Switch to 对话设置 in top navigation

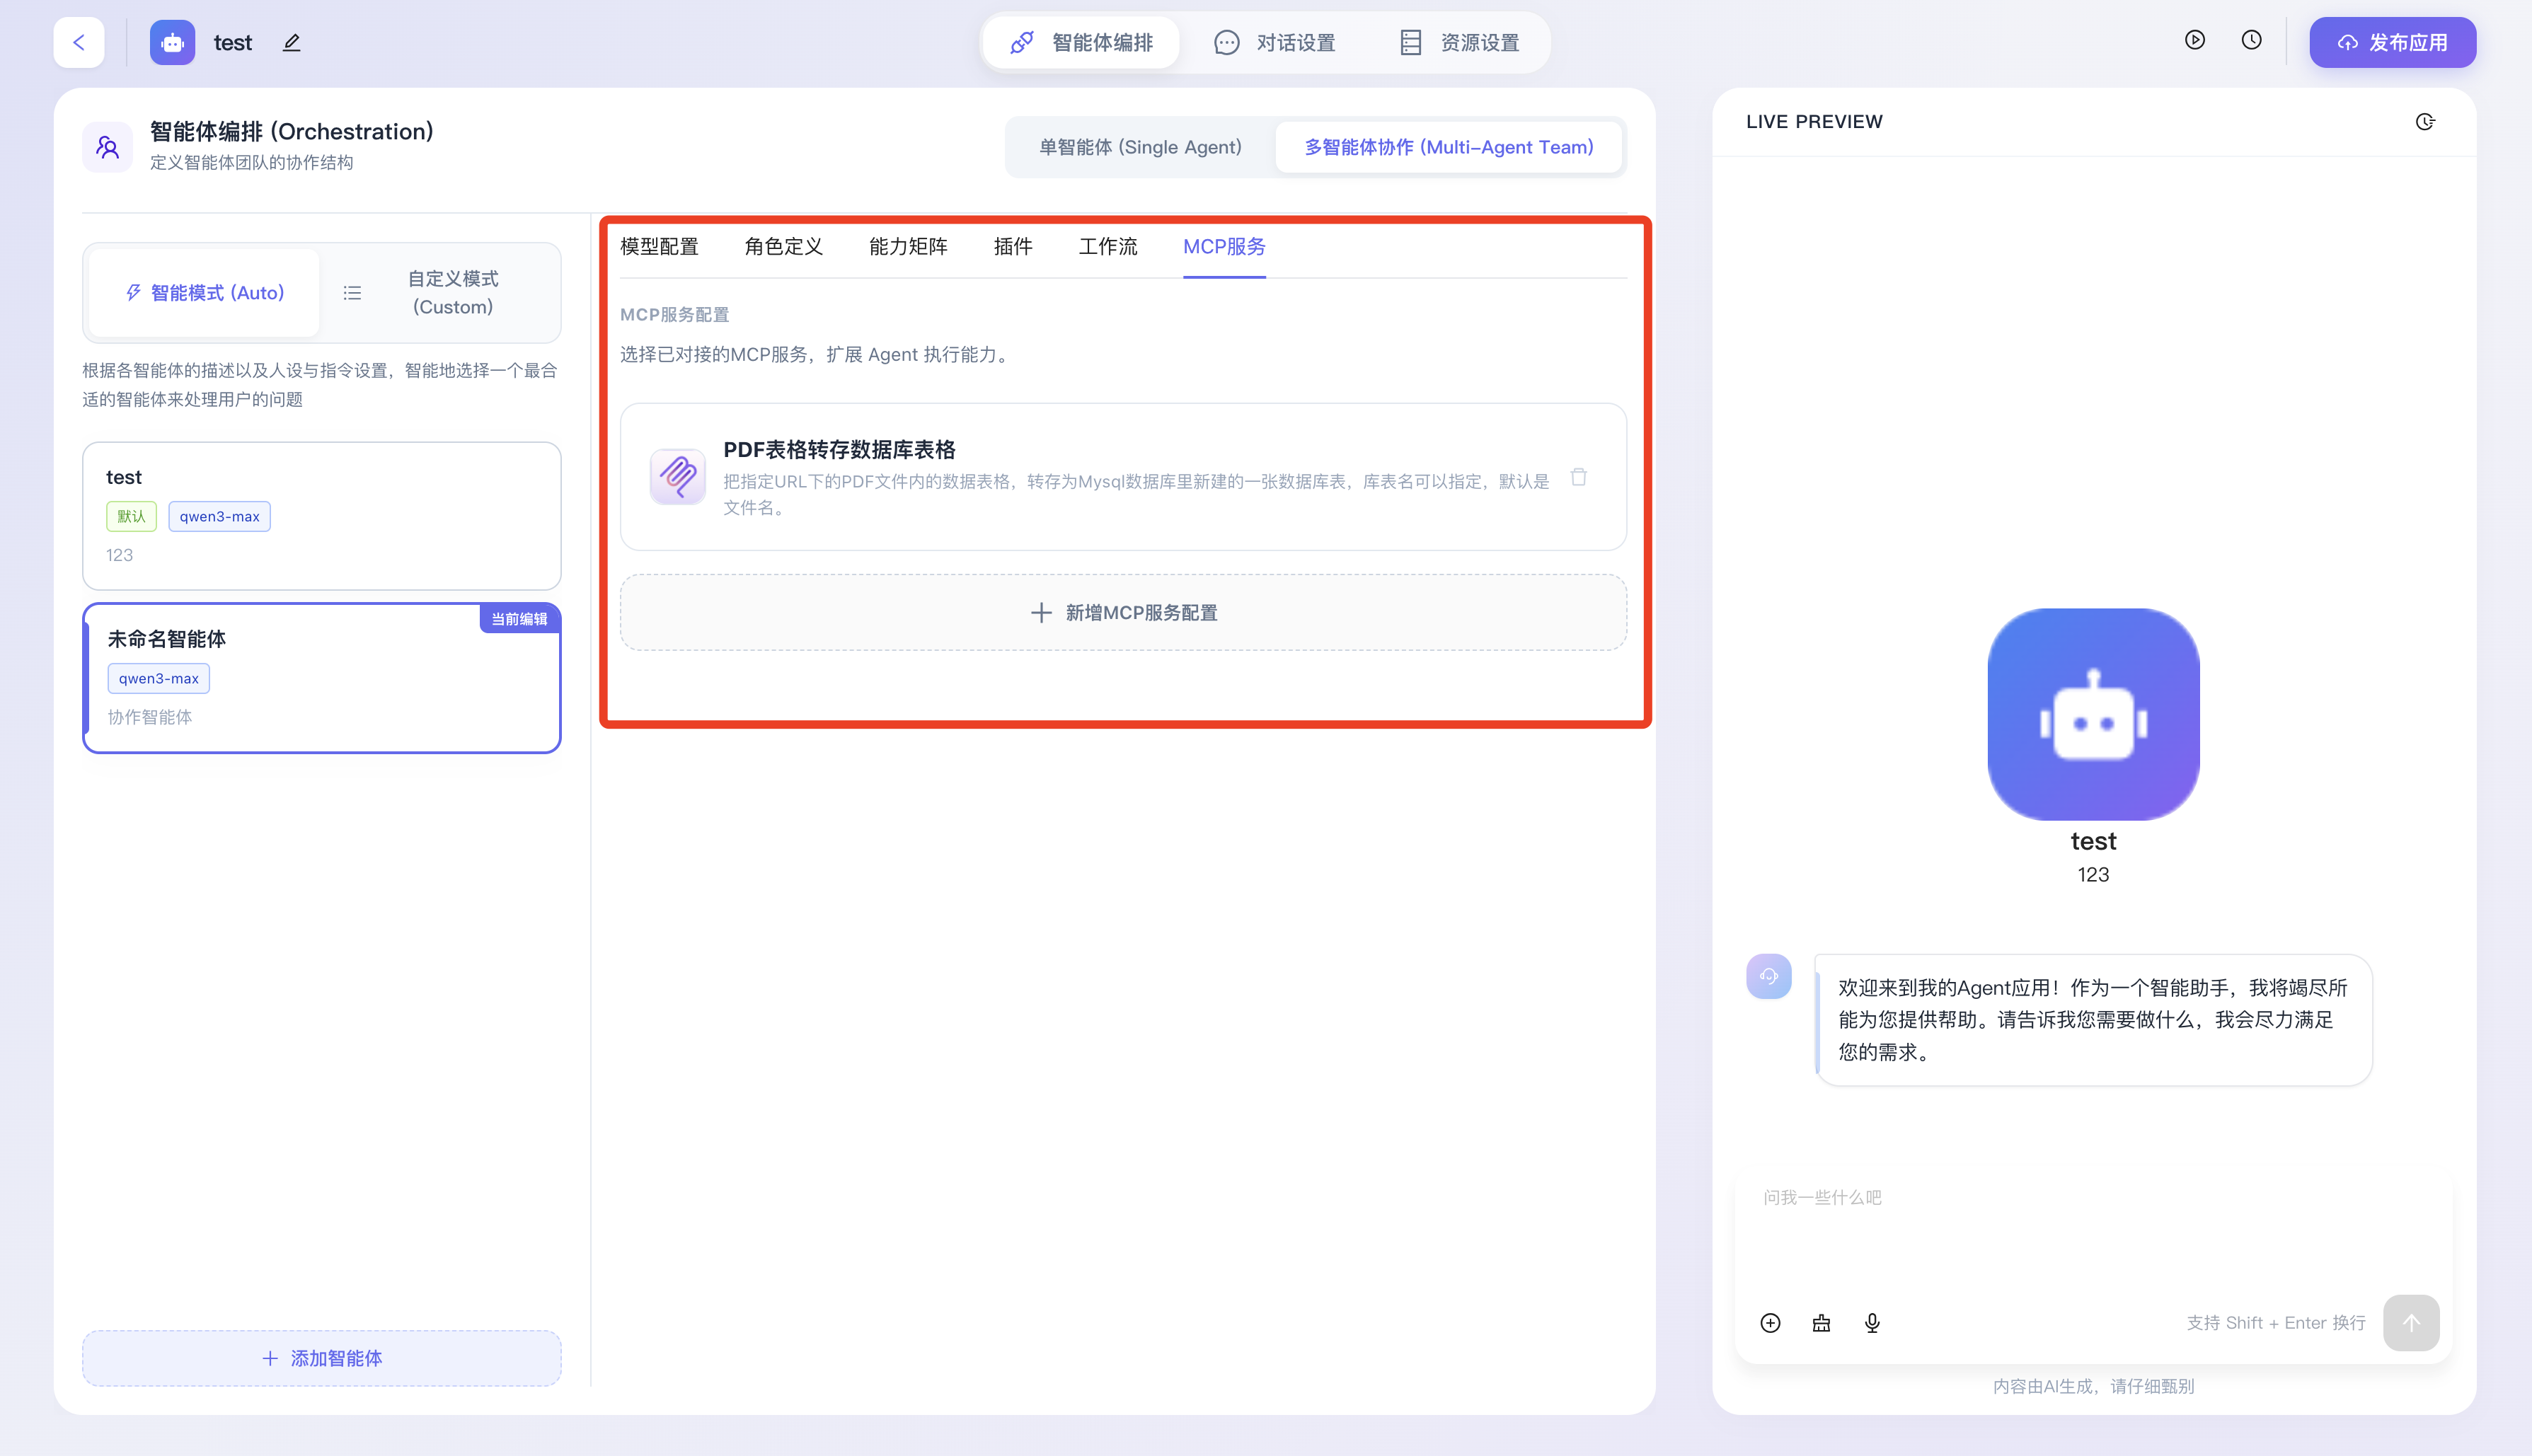click(1275, 43)
